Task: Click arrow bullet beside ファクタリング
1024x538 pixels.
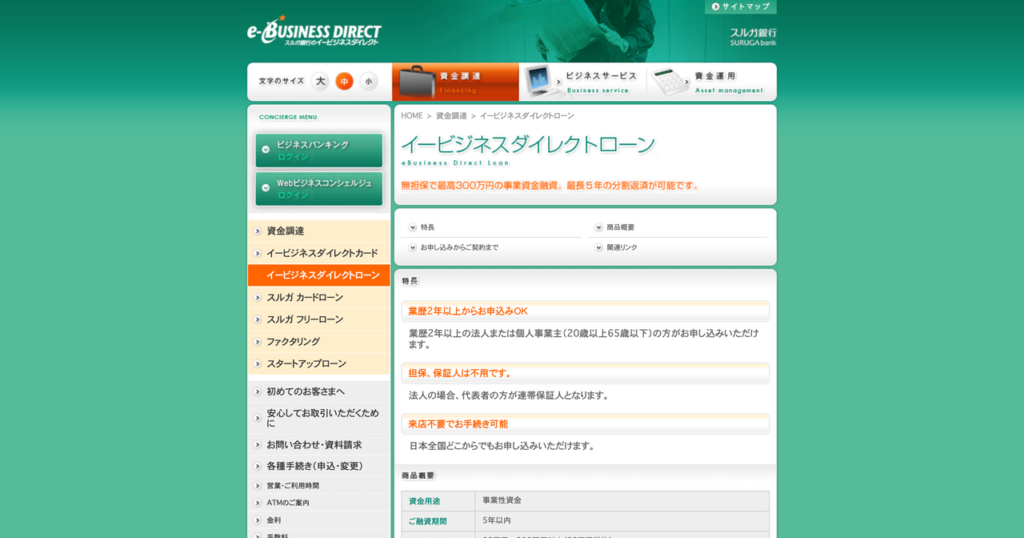Action: pyautogui.click(x=257, y=342)
